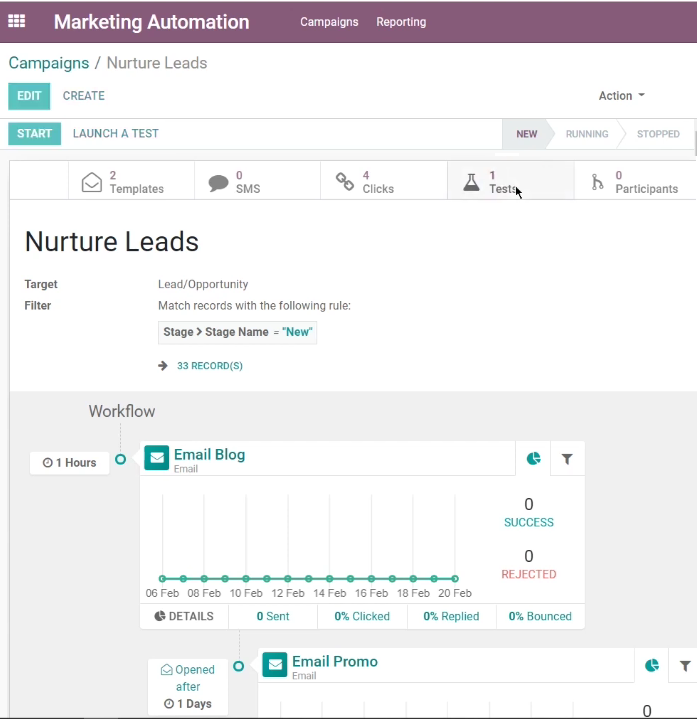Click the SMS speech bubble icon

[218, 183]
